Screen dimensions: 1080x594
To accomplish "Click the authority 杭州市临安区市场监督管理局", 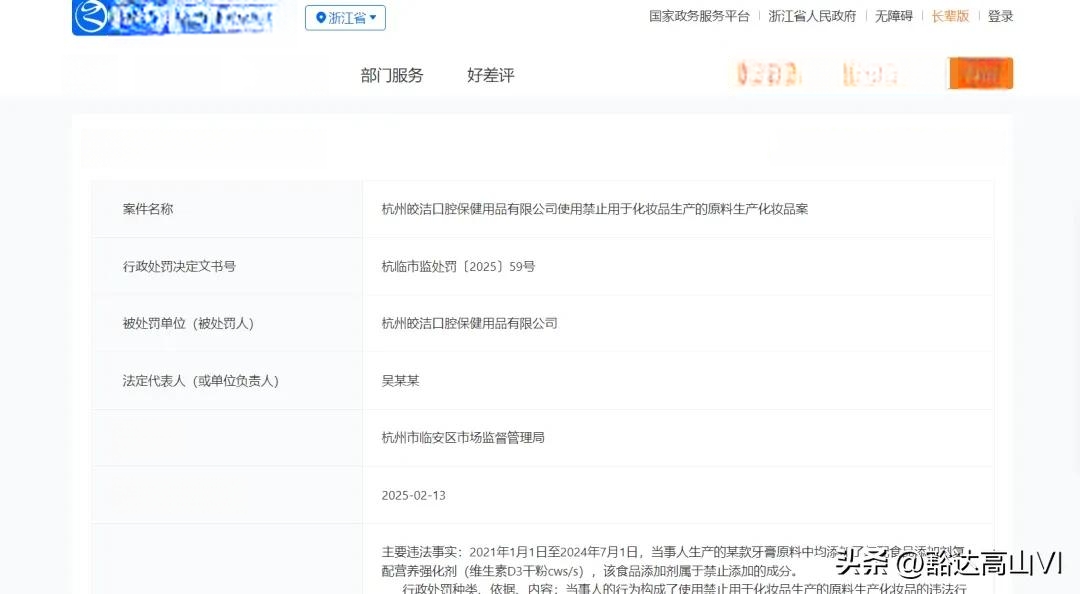I will tap(463, 438).
